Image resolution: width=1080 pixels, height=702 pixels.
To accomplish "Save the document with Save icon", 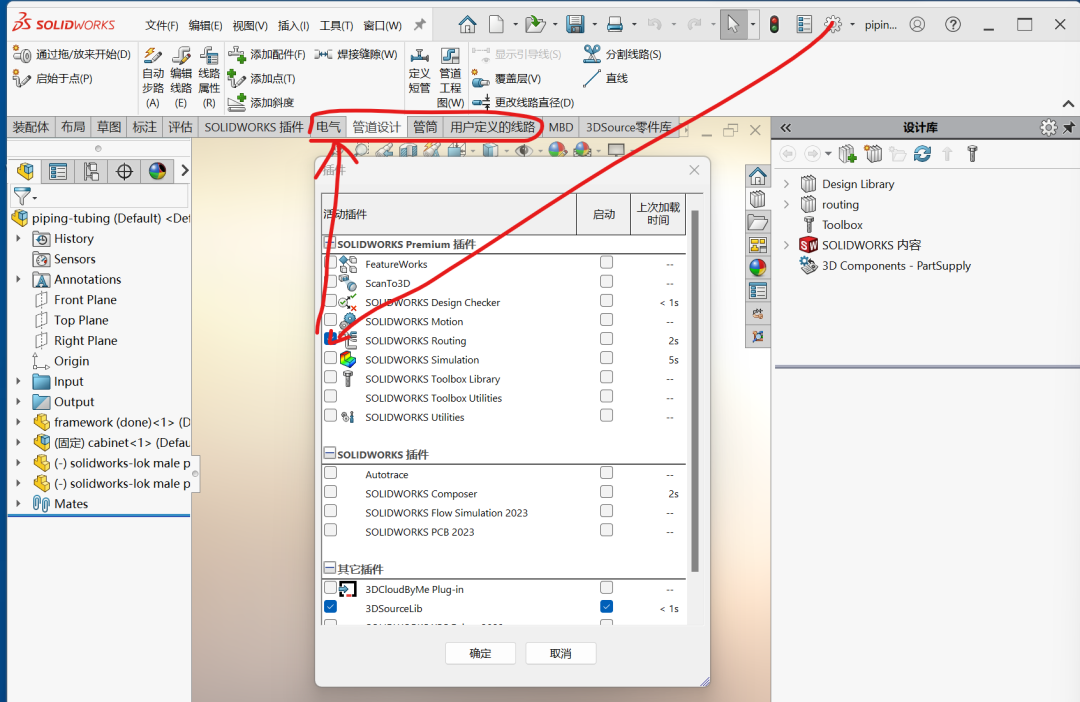I will 575,25.
